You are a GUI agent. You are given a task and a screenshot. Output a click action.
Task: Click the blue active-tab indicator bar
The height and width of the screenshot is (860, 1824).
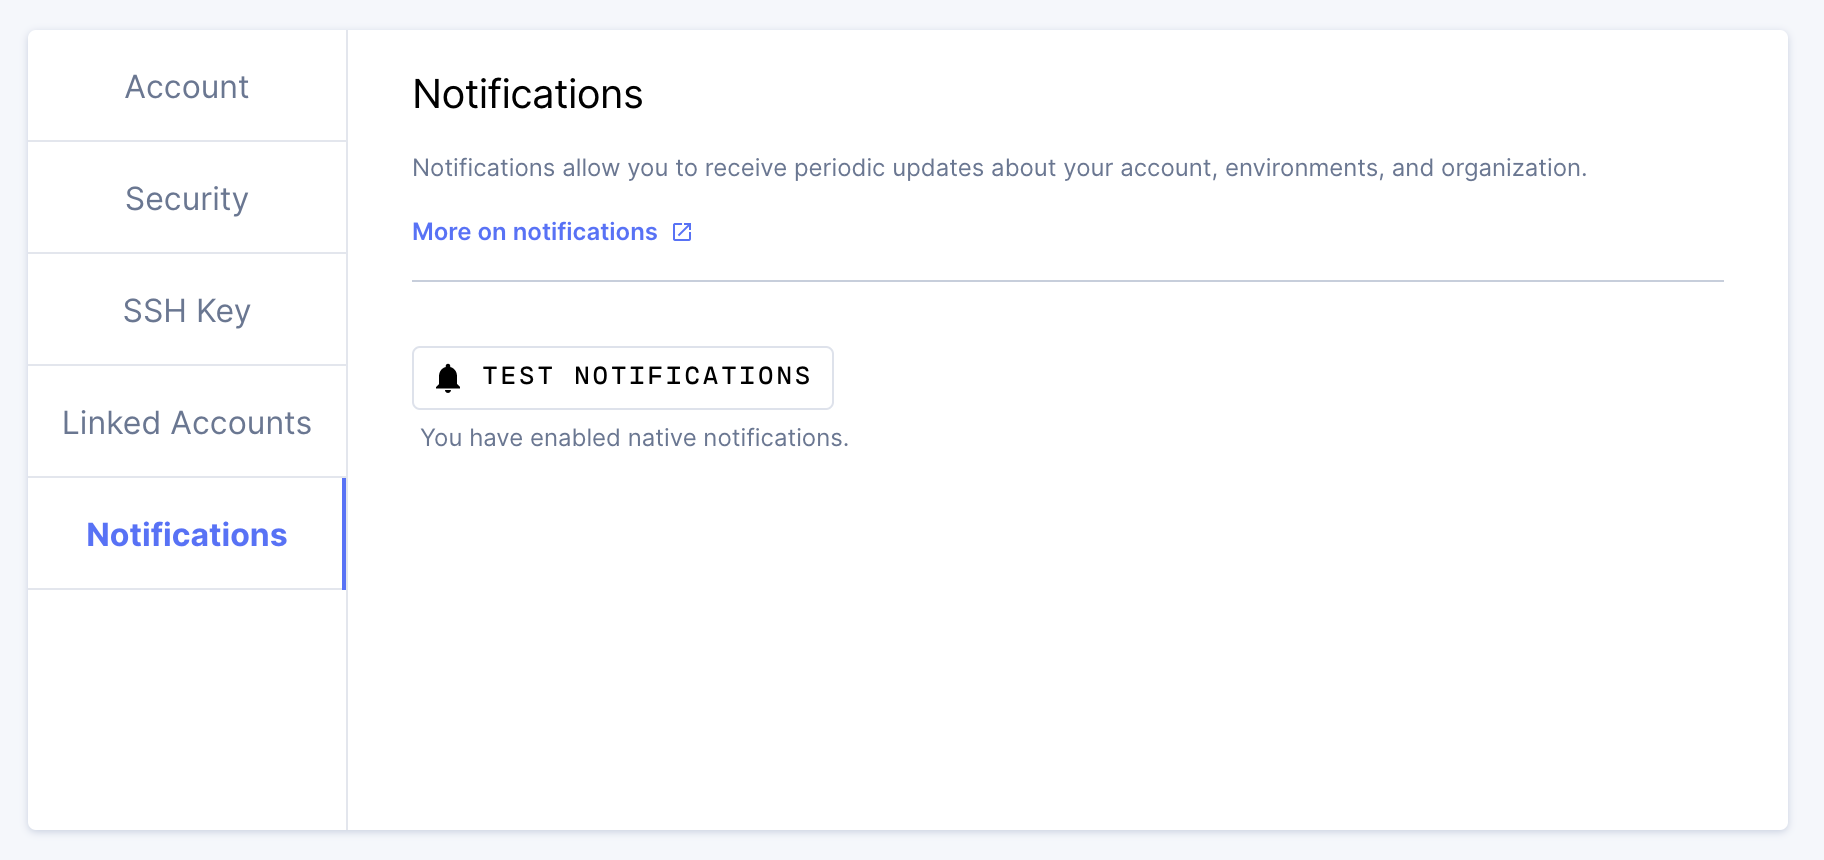coord(344,534)
